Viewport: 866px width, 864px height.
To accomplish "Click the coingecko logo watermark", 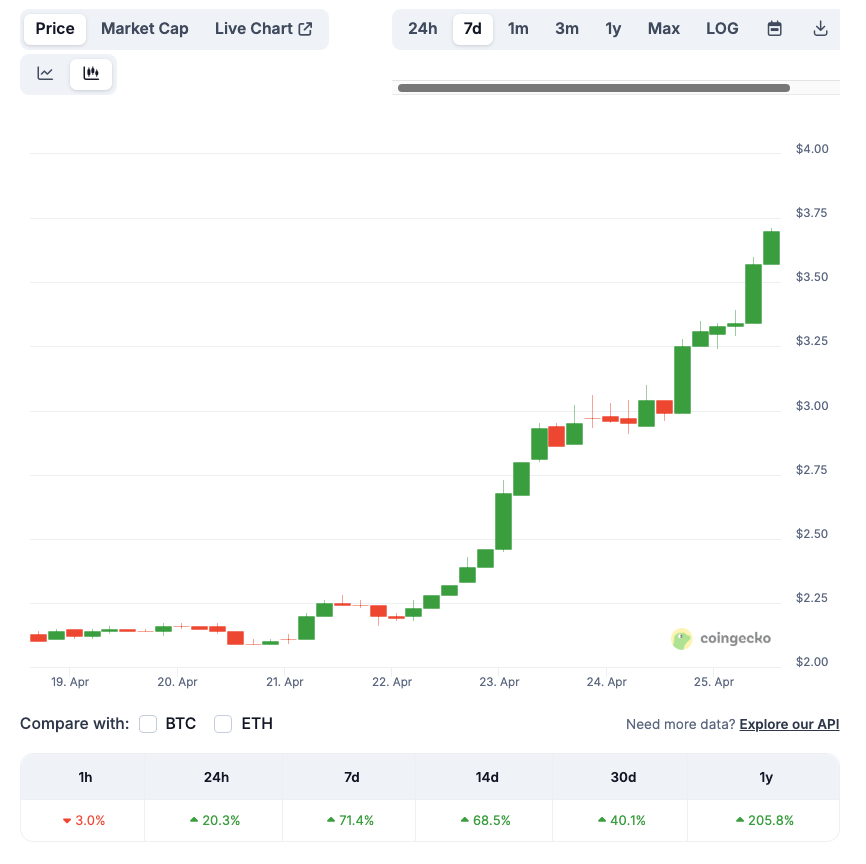I will click(x=721, y=639).
